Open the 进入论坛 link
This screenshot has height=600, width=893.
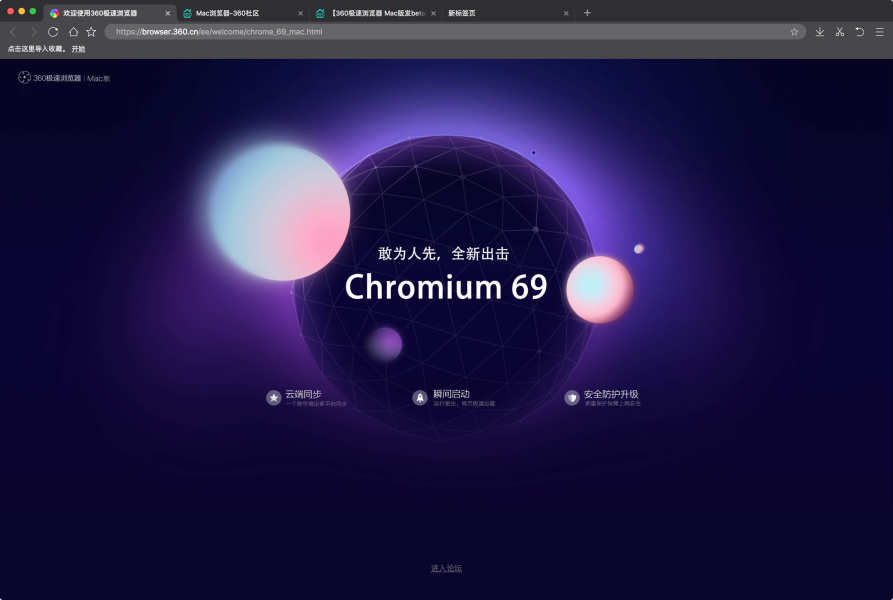[446, 568]
